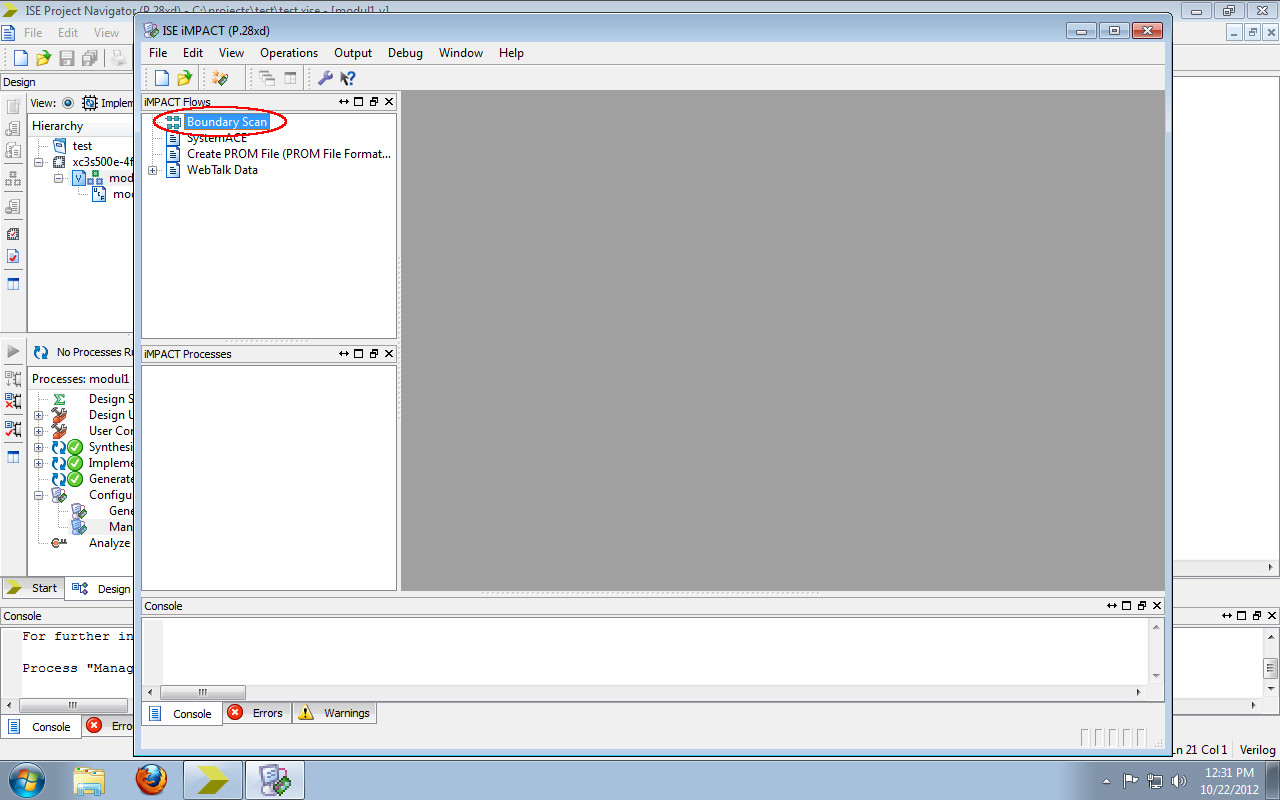1280x800 pixels.
Task: Switch to the Warnings tab
Action: click(334, 713)
